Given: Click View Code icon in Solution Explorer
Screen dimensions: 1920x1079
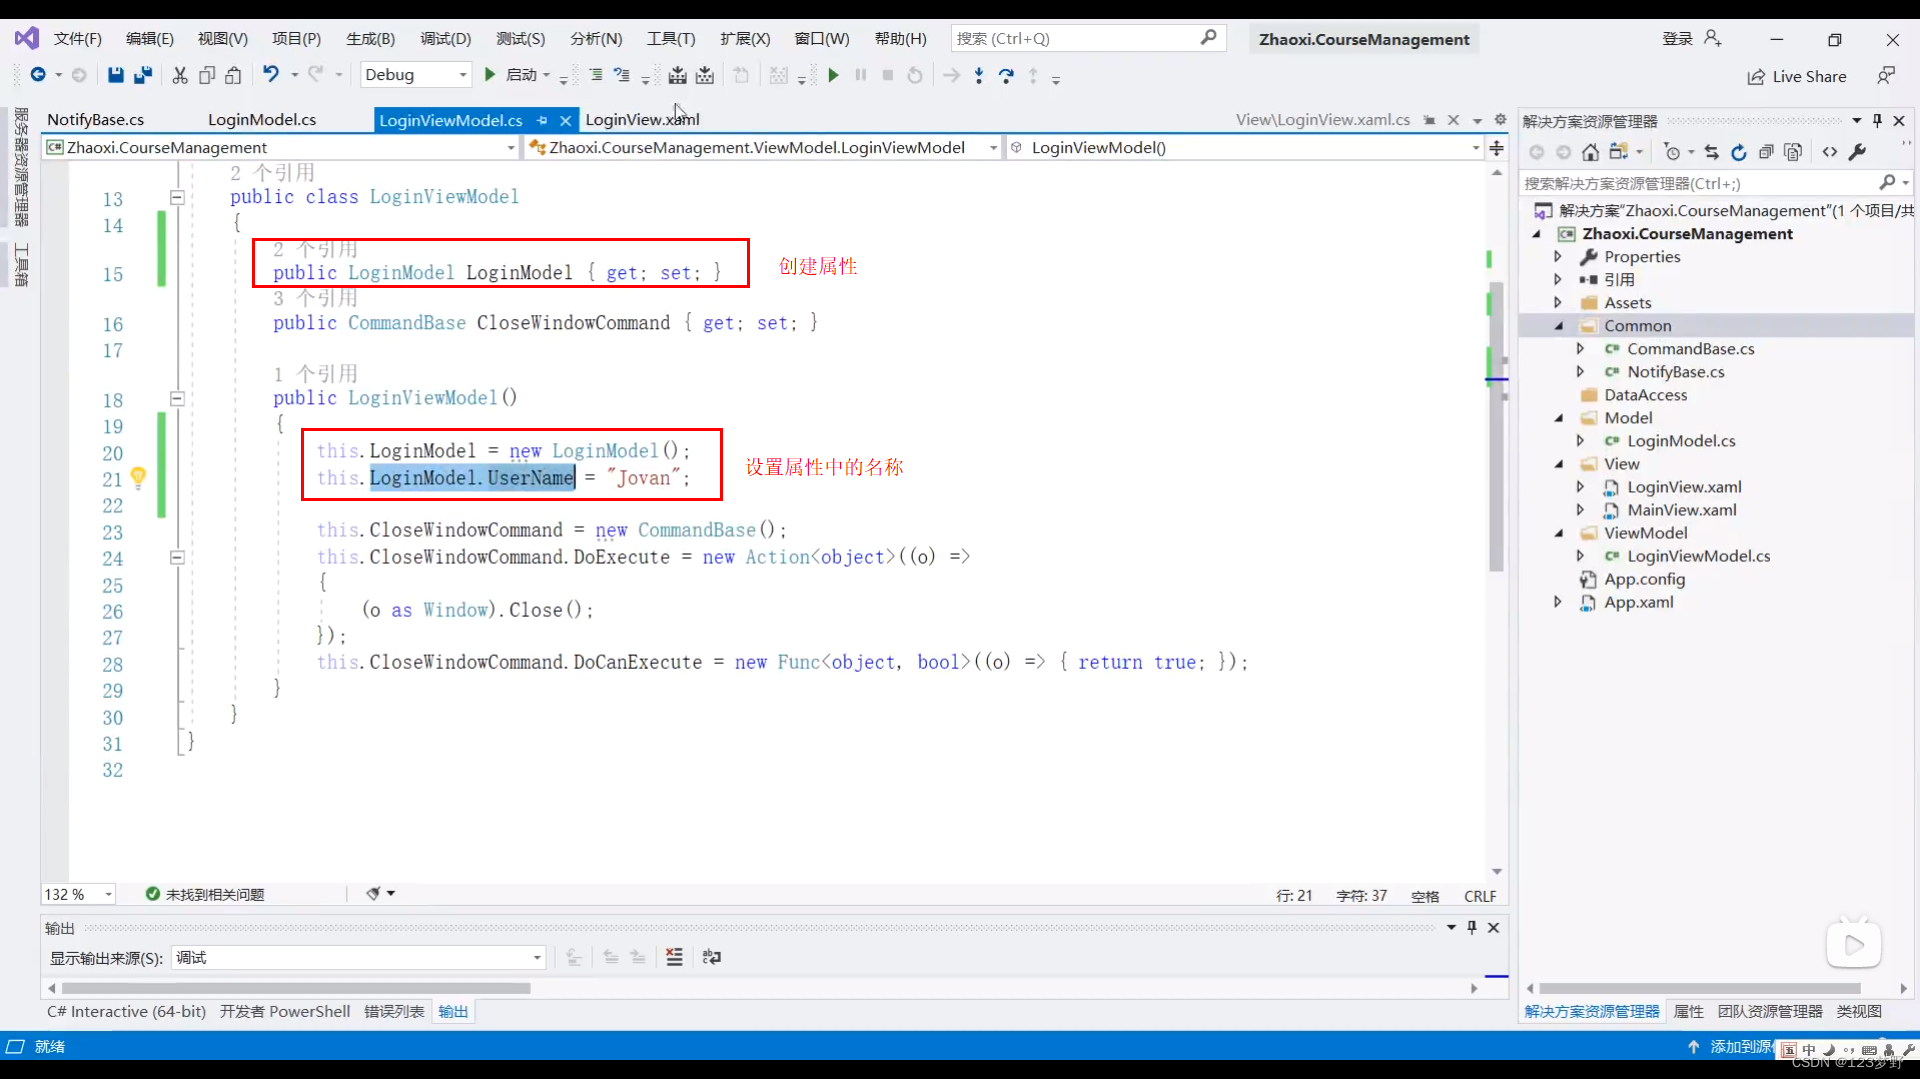Looking at the screenshot, I should click(1830, 152).
